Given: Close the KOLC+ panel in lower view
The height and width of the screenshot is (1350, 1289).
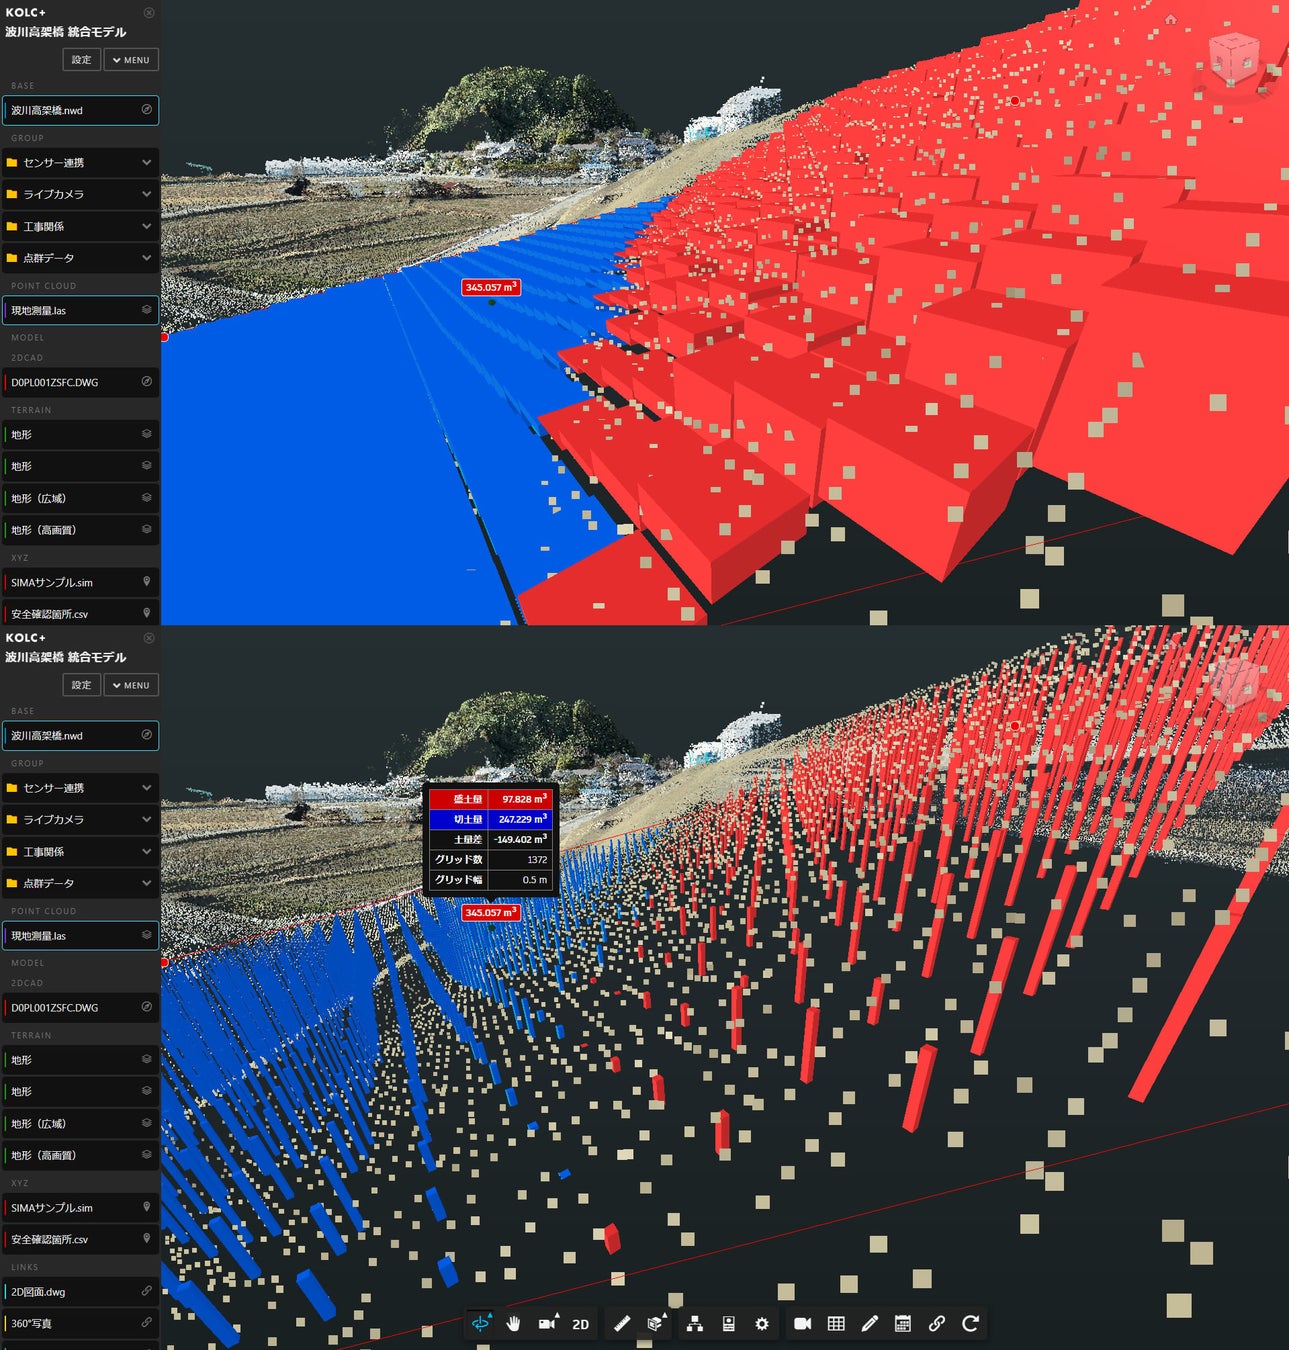Looking at the screenshot, I should (149, 638).
